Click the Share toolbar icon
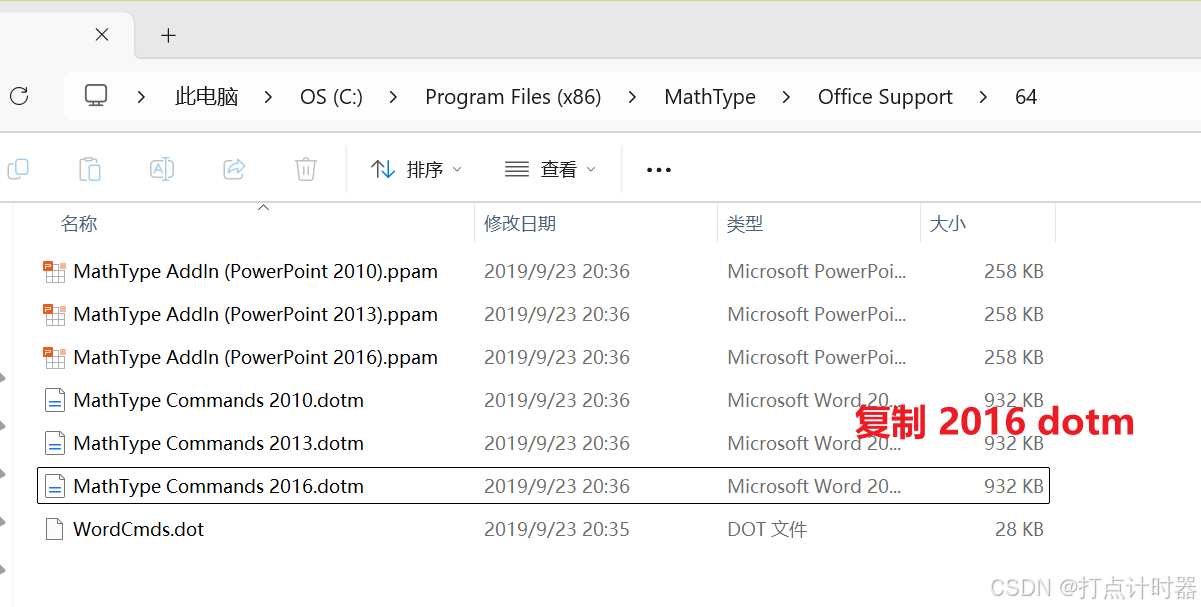The height and width of the screenshot is (607, 1201). tap(234, 169)
